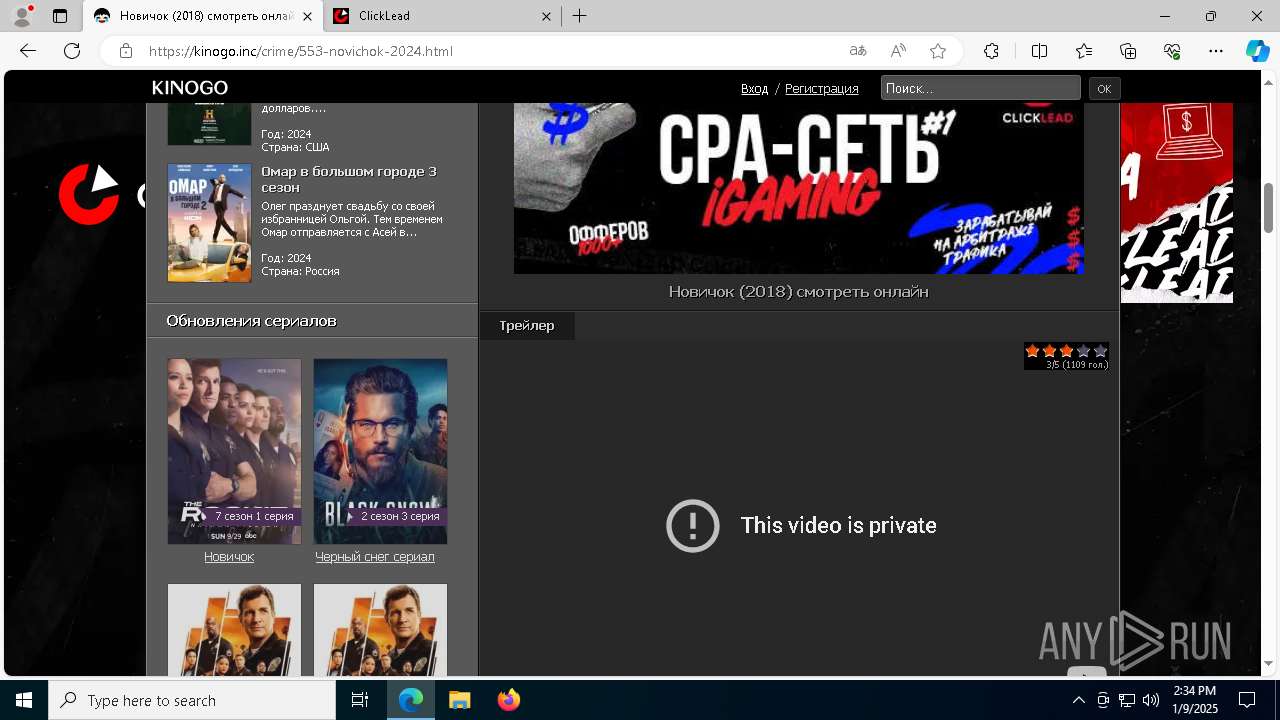Open Read Aloud in the address bar
The image size is (1280, 720).
[898, 51]
